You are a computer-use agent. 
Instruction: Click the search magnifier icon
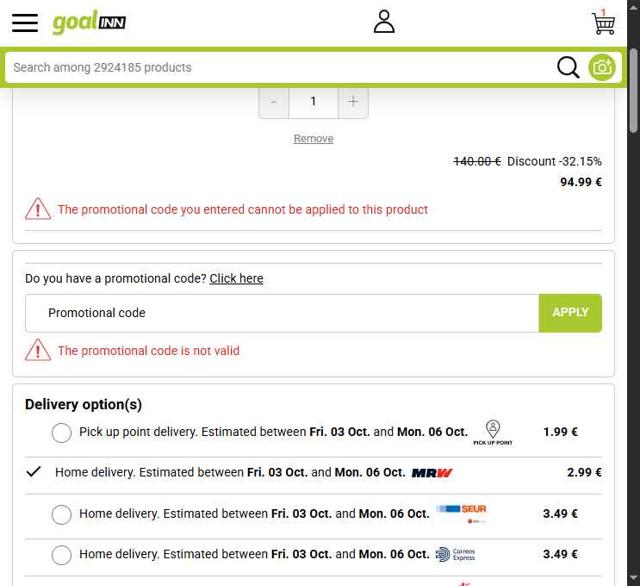[x=568, y=67]
